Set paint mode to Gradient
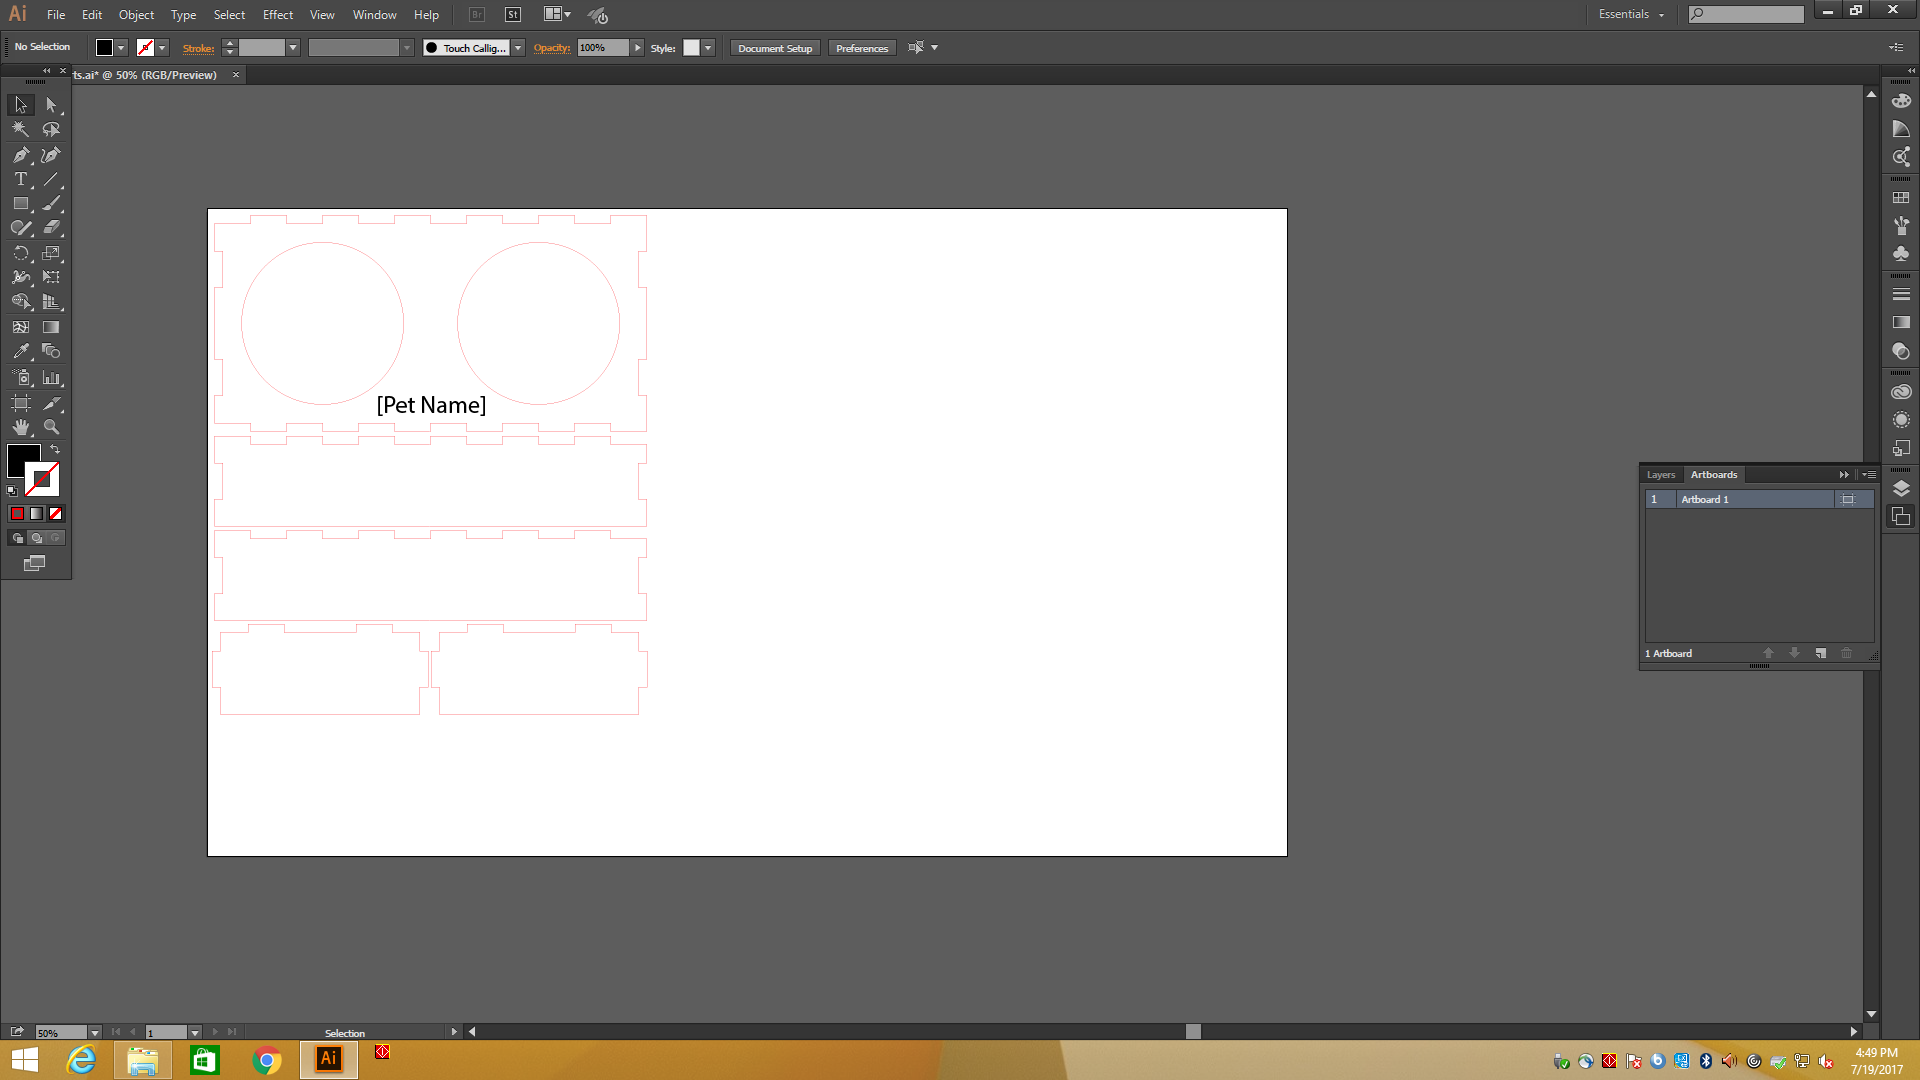Viewport: 1920px width, 1080px height. pos(37,514)
